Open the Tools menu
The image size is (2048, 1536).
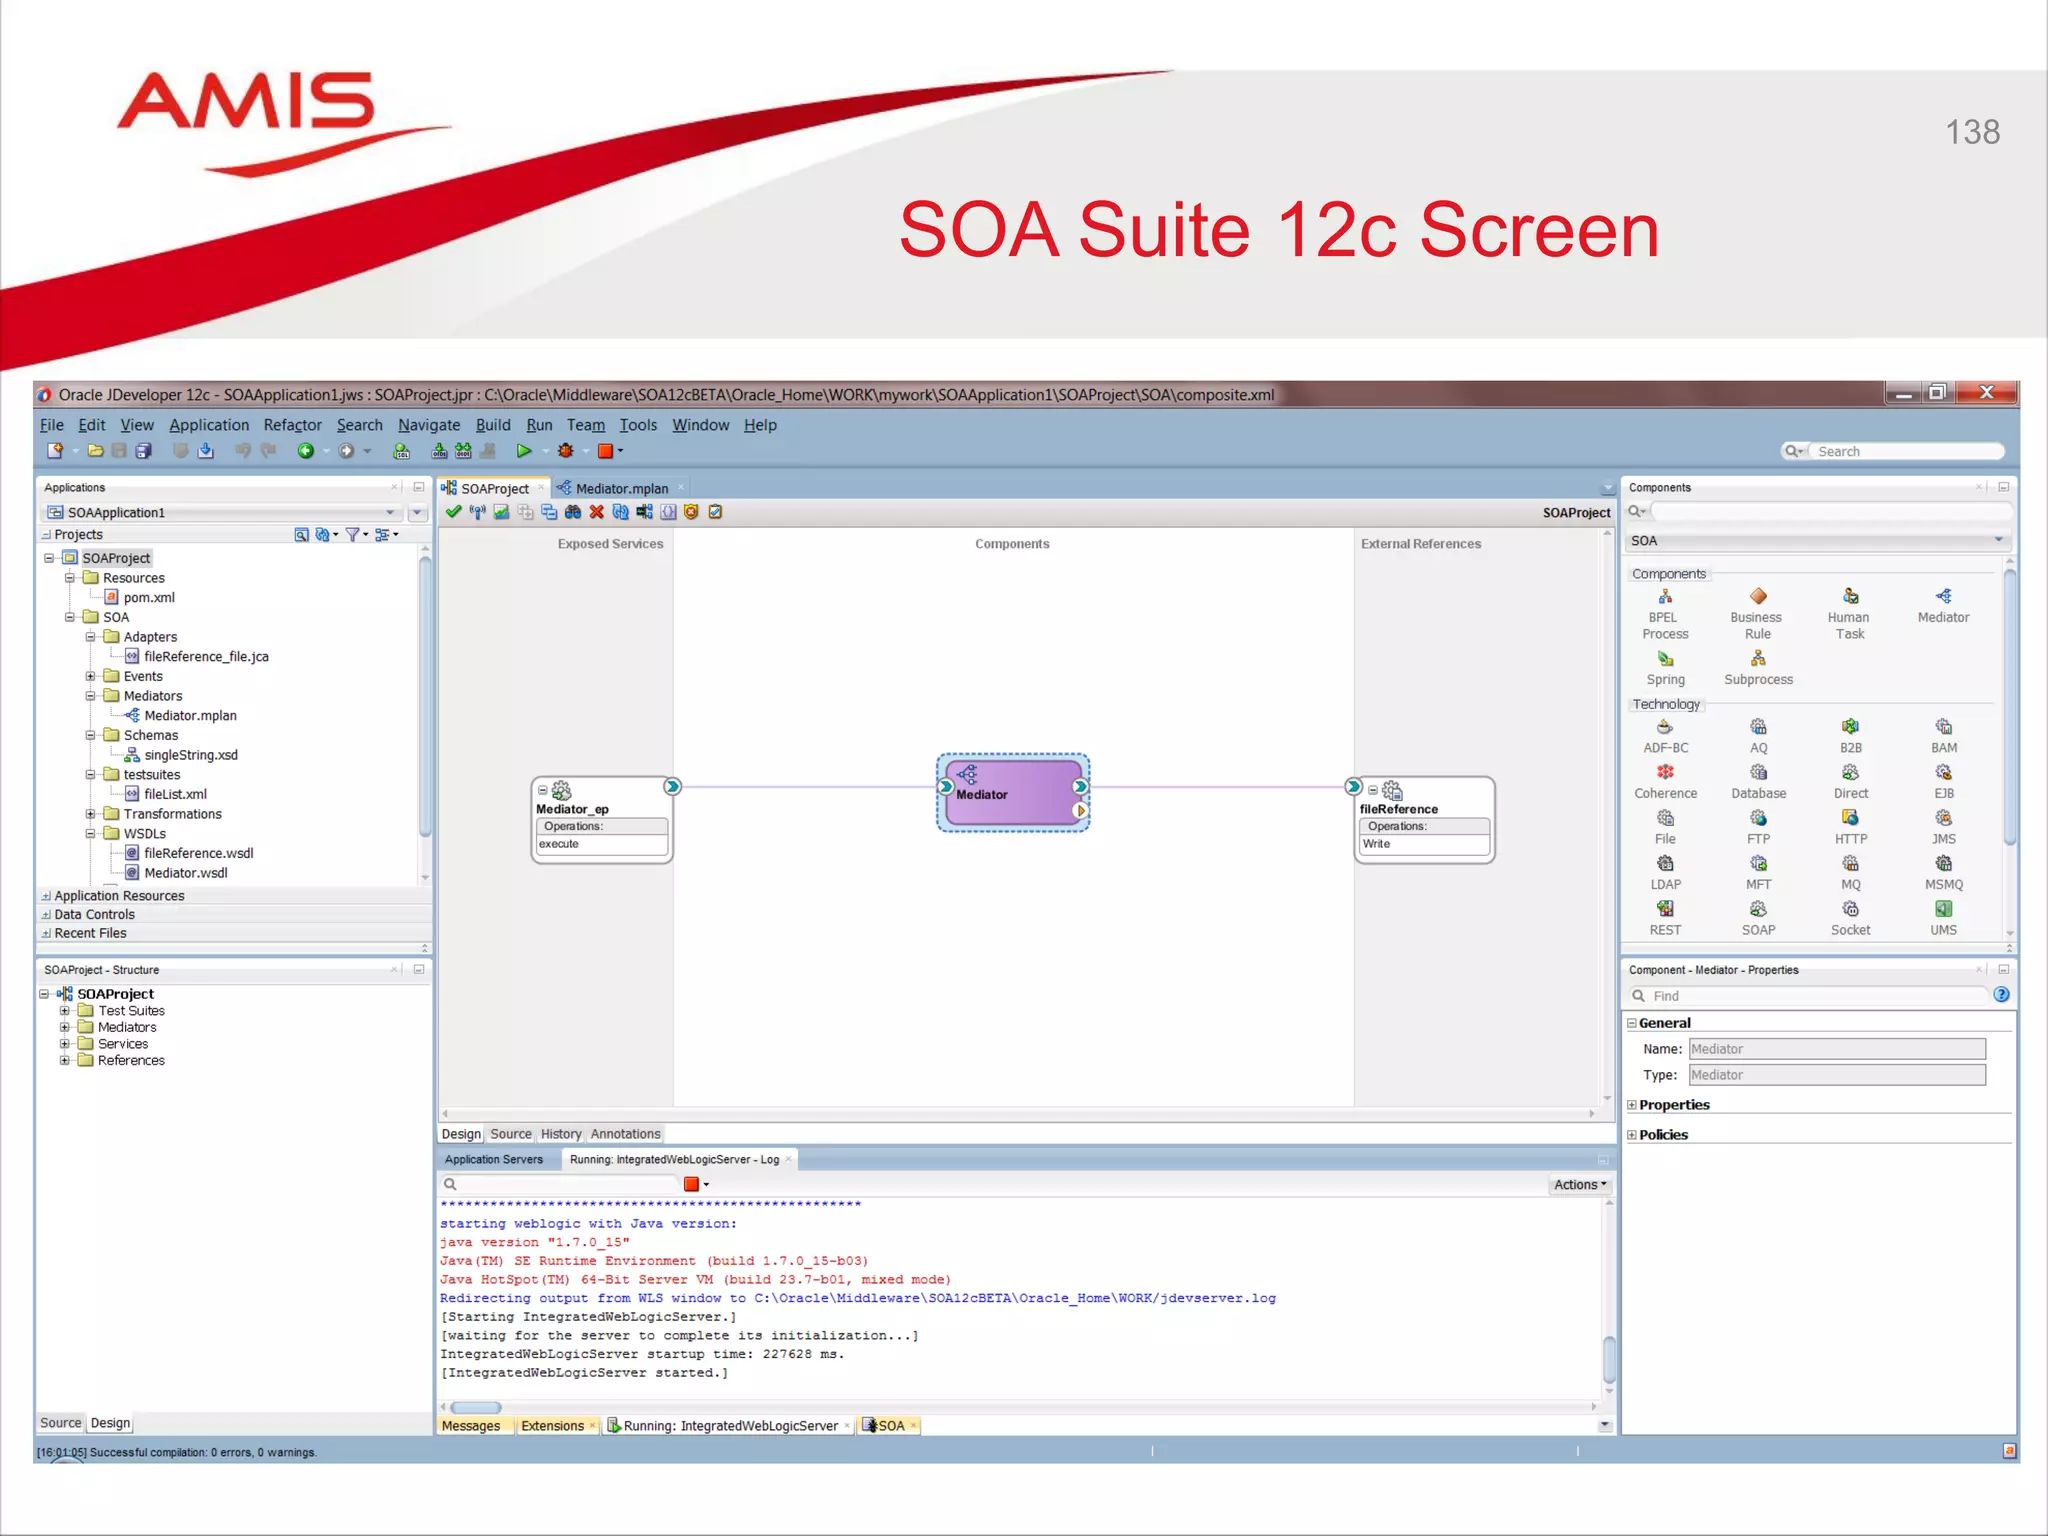click(x=638, y=425)
